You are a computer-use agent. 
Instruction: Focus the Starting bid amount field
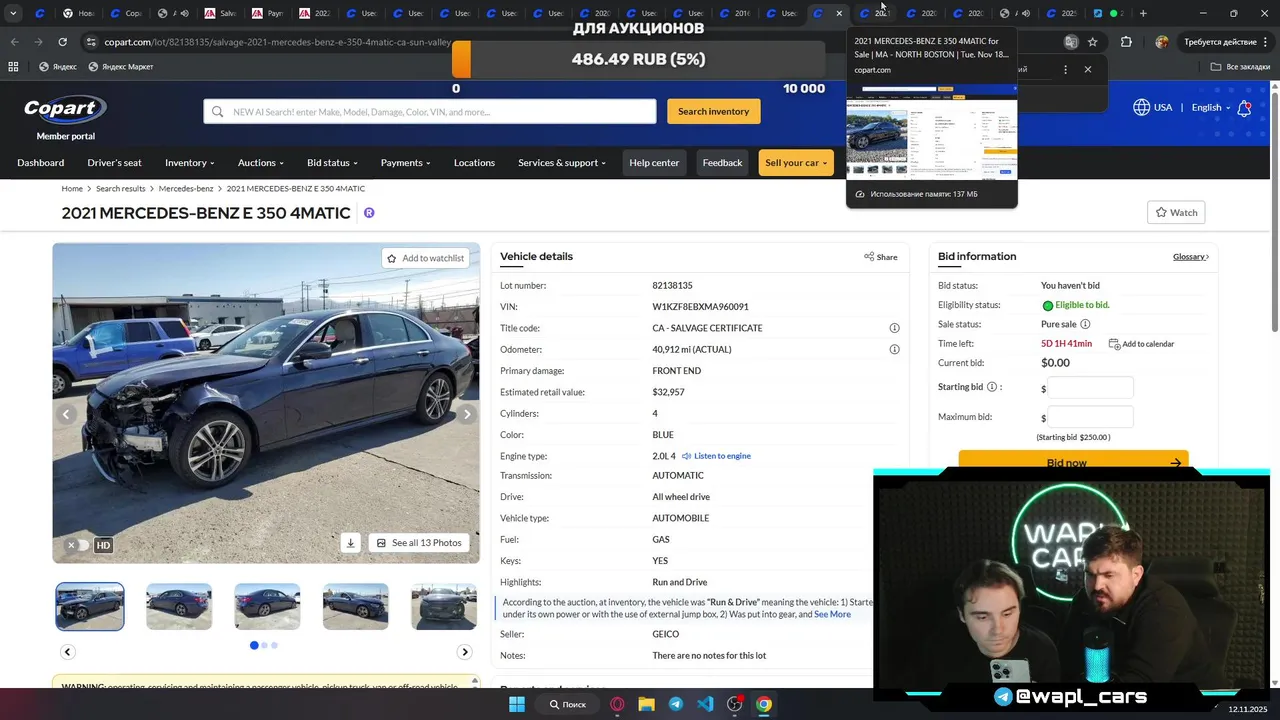[x=1090, y=388]
